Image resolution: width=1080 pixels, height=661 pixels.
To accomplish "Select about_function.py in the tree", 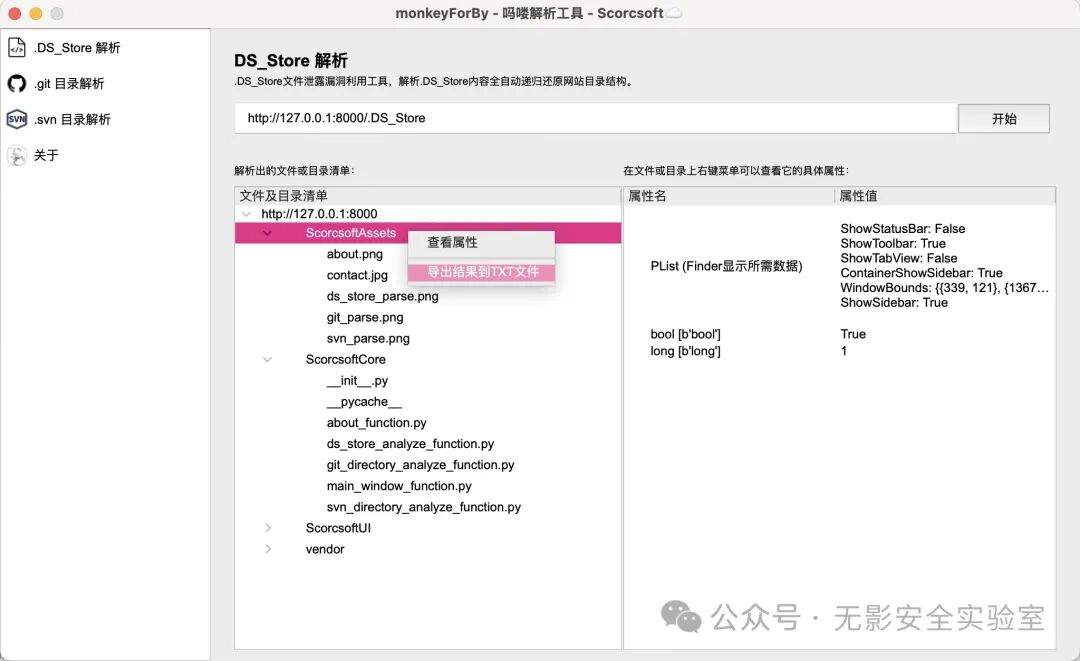I will [376, 423].
